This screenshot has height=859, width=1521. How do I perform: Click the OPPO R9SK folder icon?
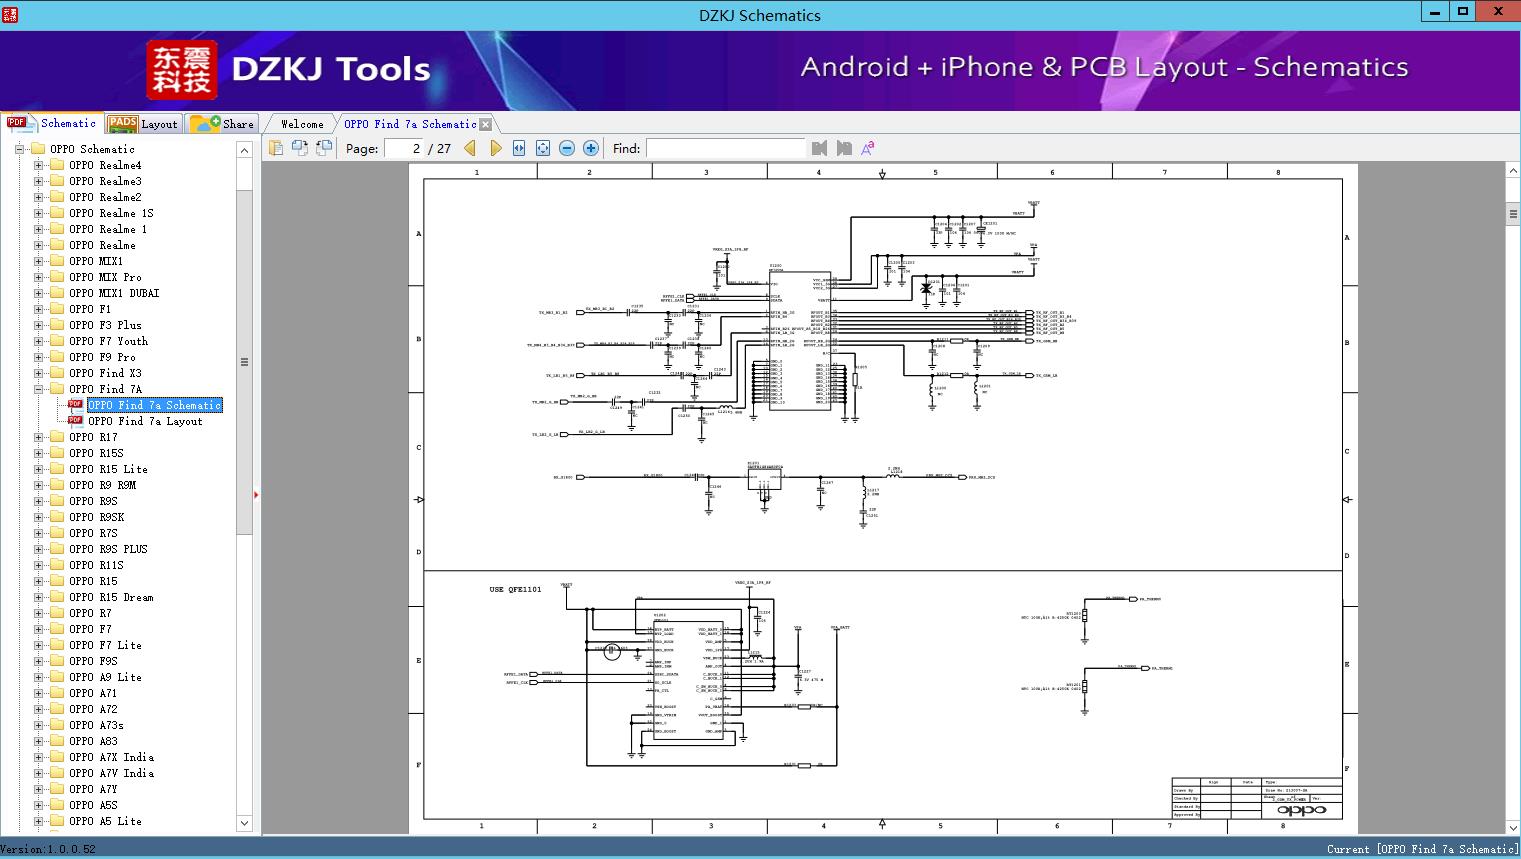coord(57,517)
